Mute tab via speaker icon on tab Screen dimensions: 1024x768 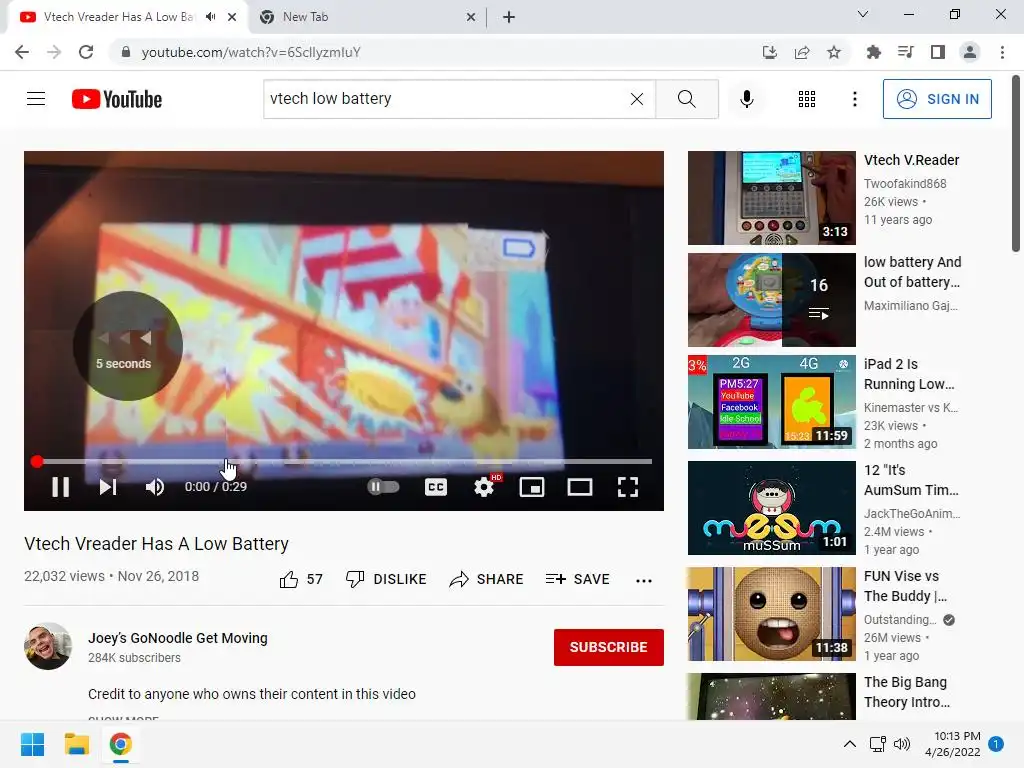coord(210,17)
